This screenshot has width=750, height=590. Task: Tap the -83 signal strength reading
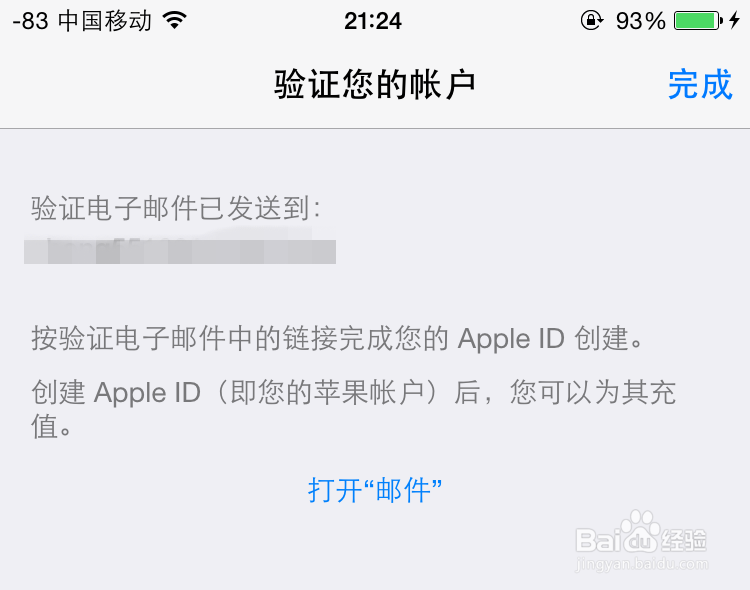(x=30, y=21)
